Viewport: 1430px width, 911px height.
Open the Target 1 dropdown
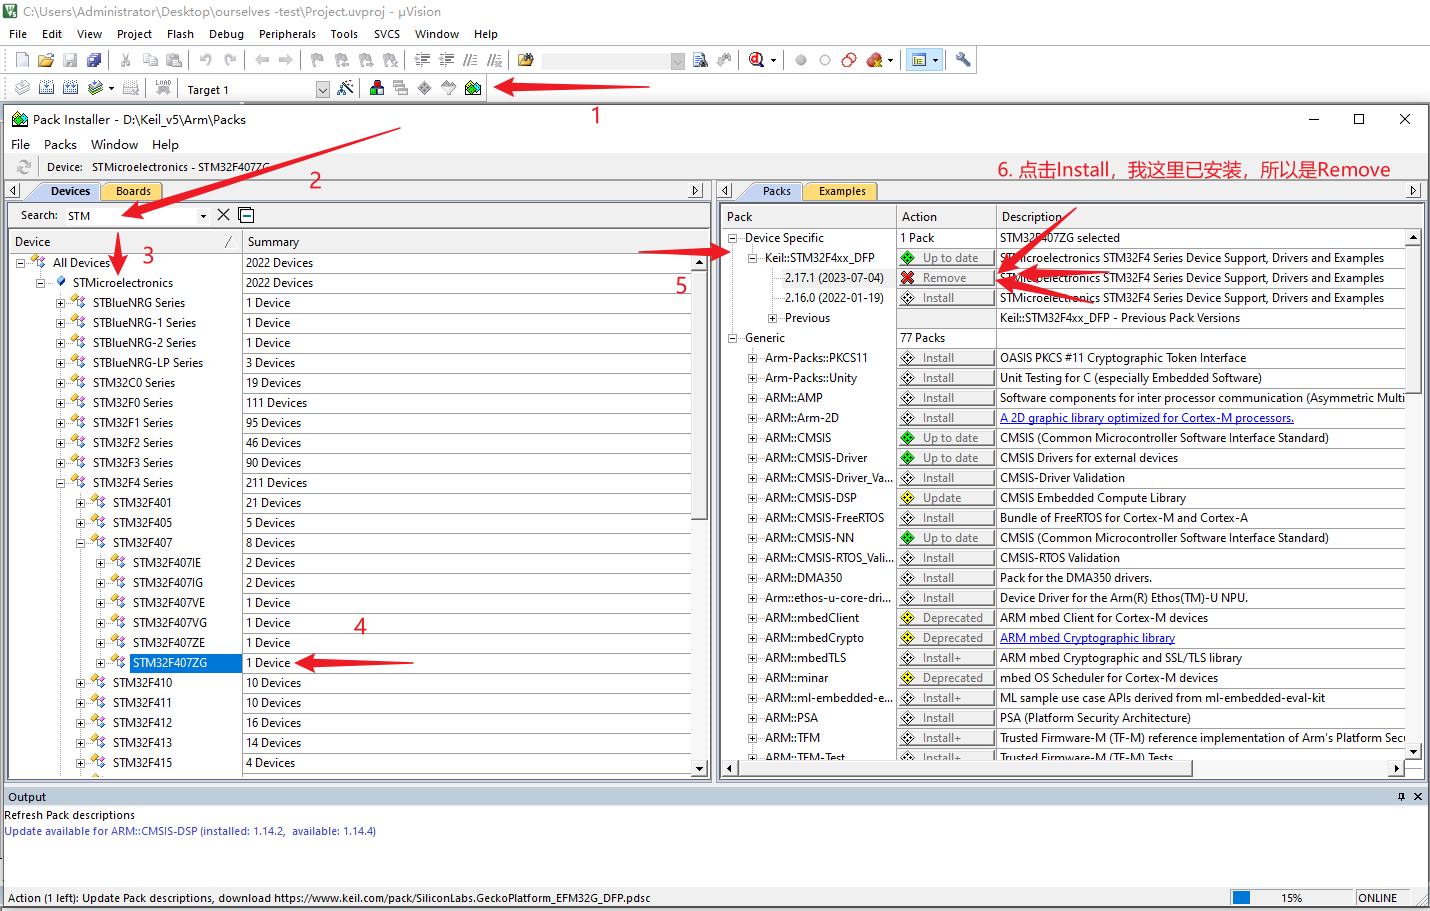[322, 89]
